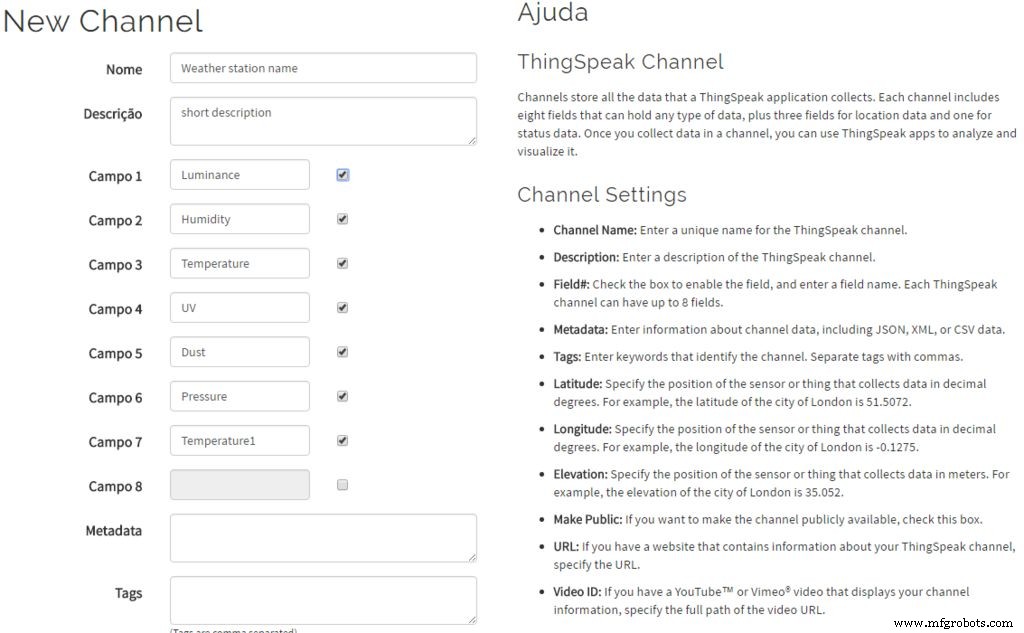Click the Nome channel name input field
The image size is (1024, 633).
coord(323,68)
